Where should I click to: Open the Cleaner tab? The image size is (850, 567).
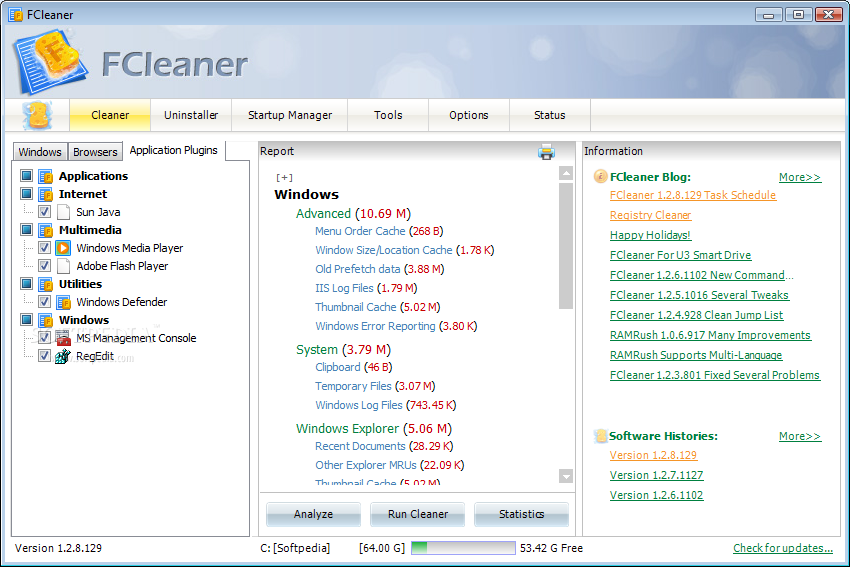[110, 115]
